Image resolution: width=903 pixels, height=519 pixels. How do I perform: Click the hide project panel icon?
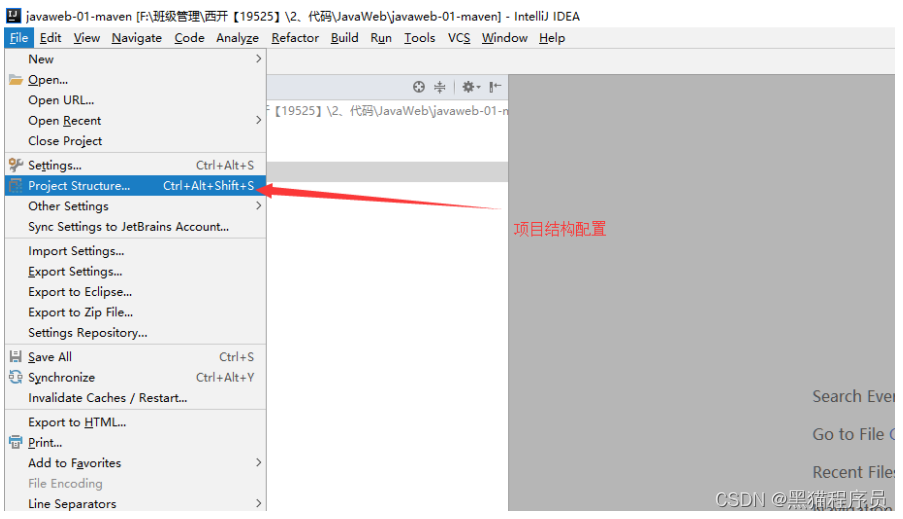pos(495,87)
